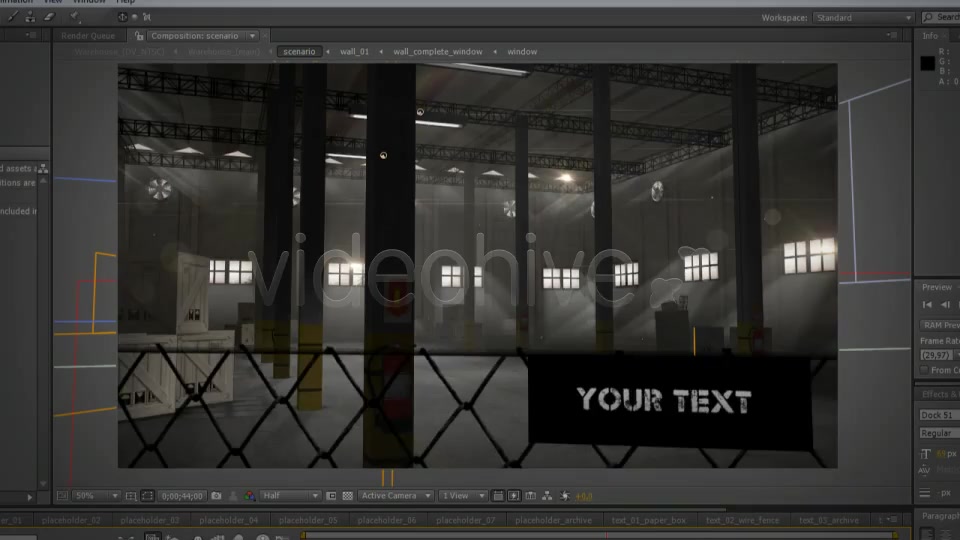
Task: Open the Timeline button icon in viewer
Action: (530, 496)
